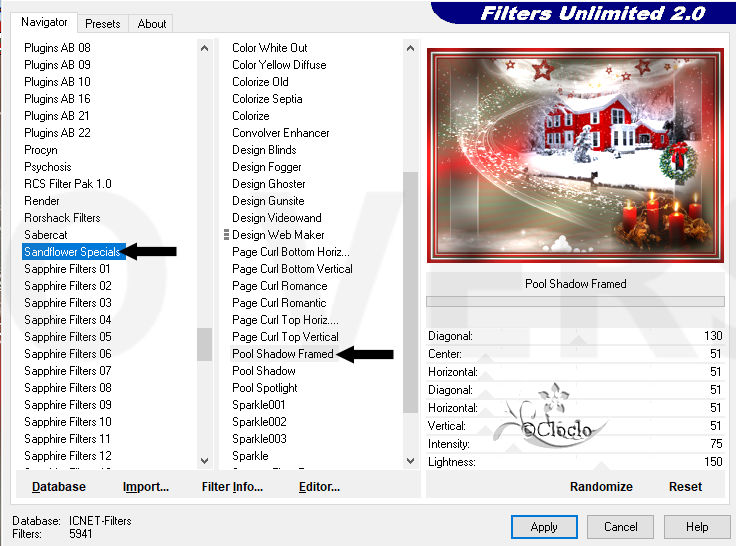Viewport: 736px width, 546px height.
Task: Choose Plugins AB 16 in list
Action: (x=57, y=99)
